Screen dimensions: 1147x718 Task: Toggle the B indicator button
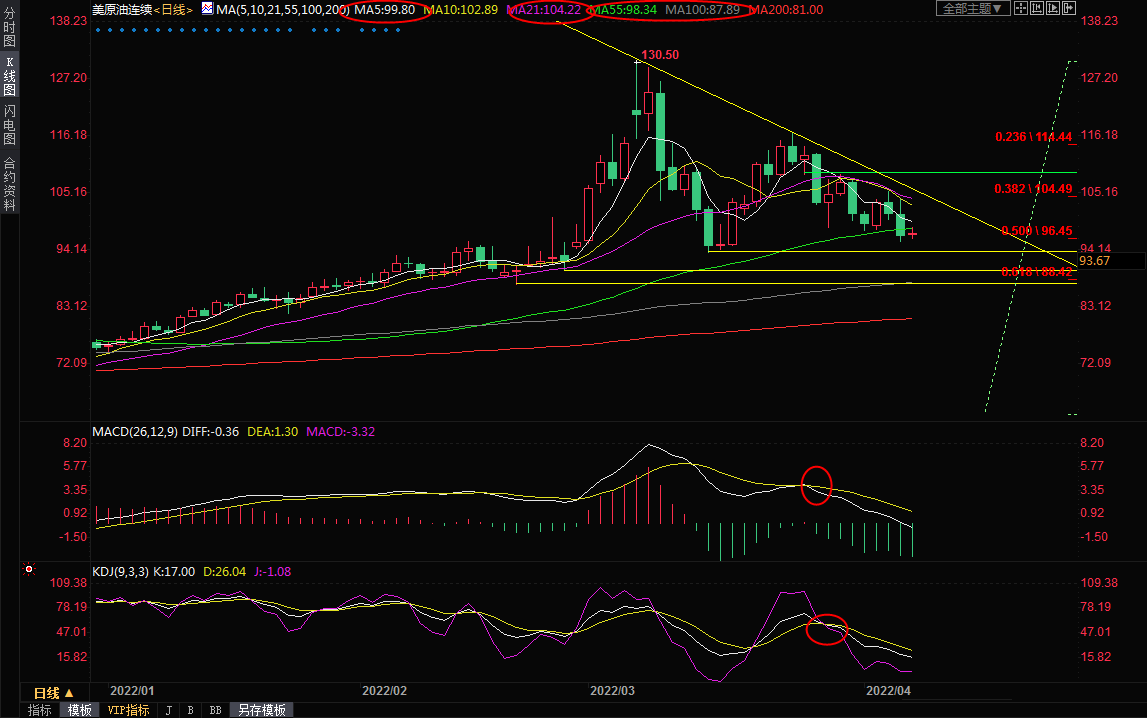(190, 710)
